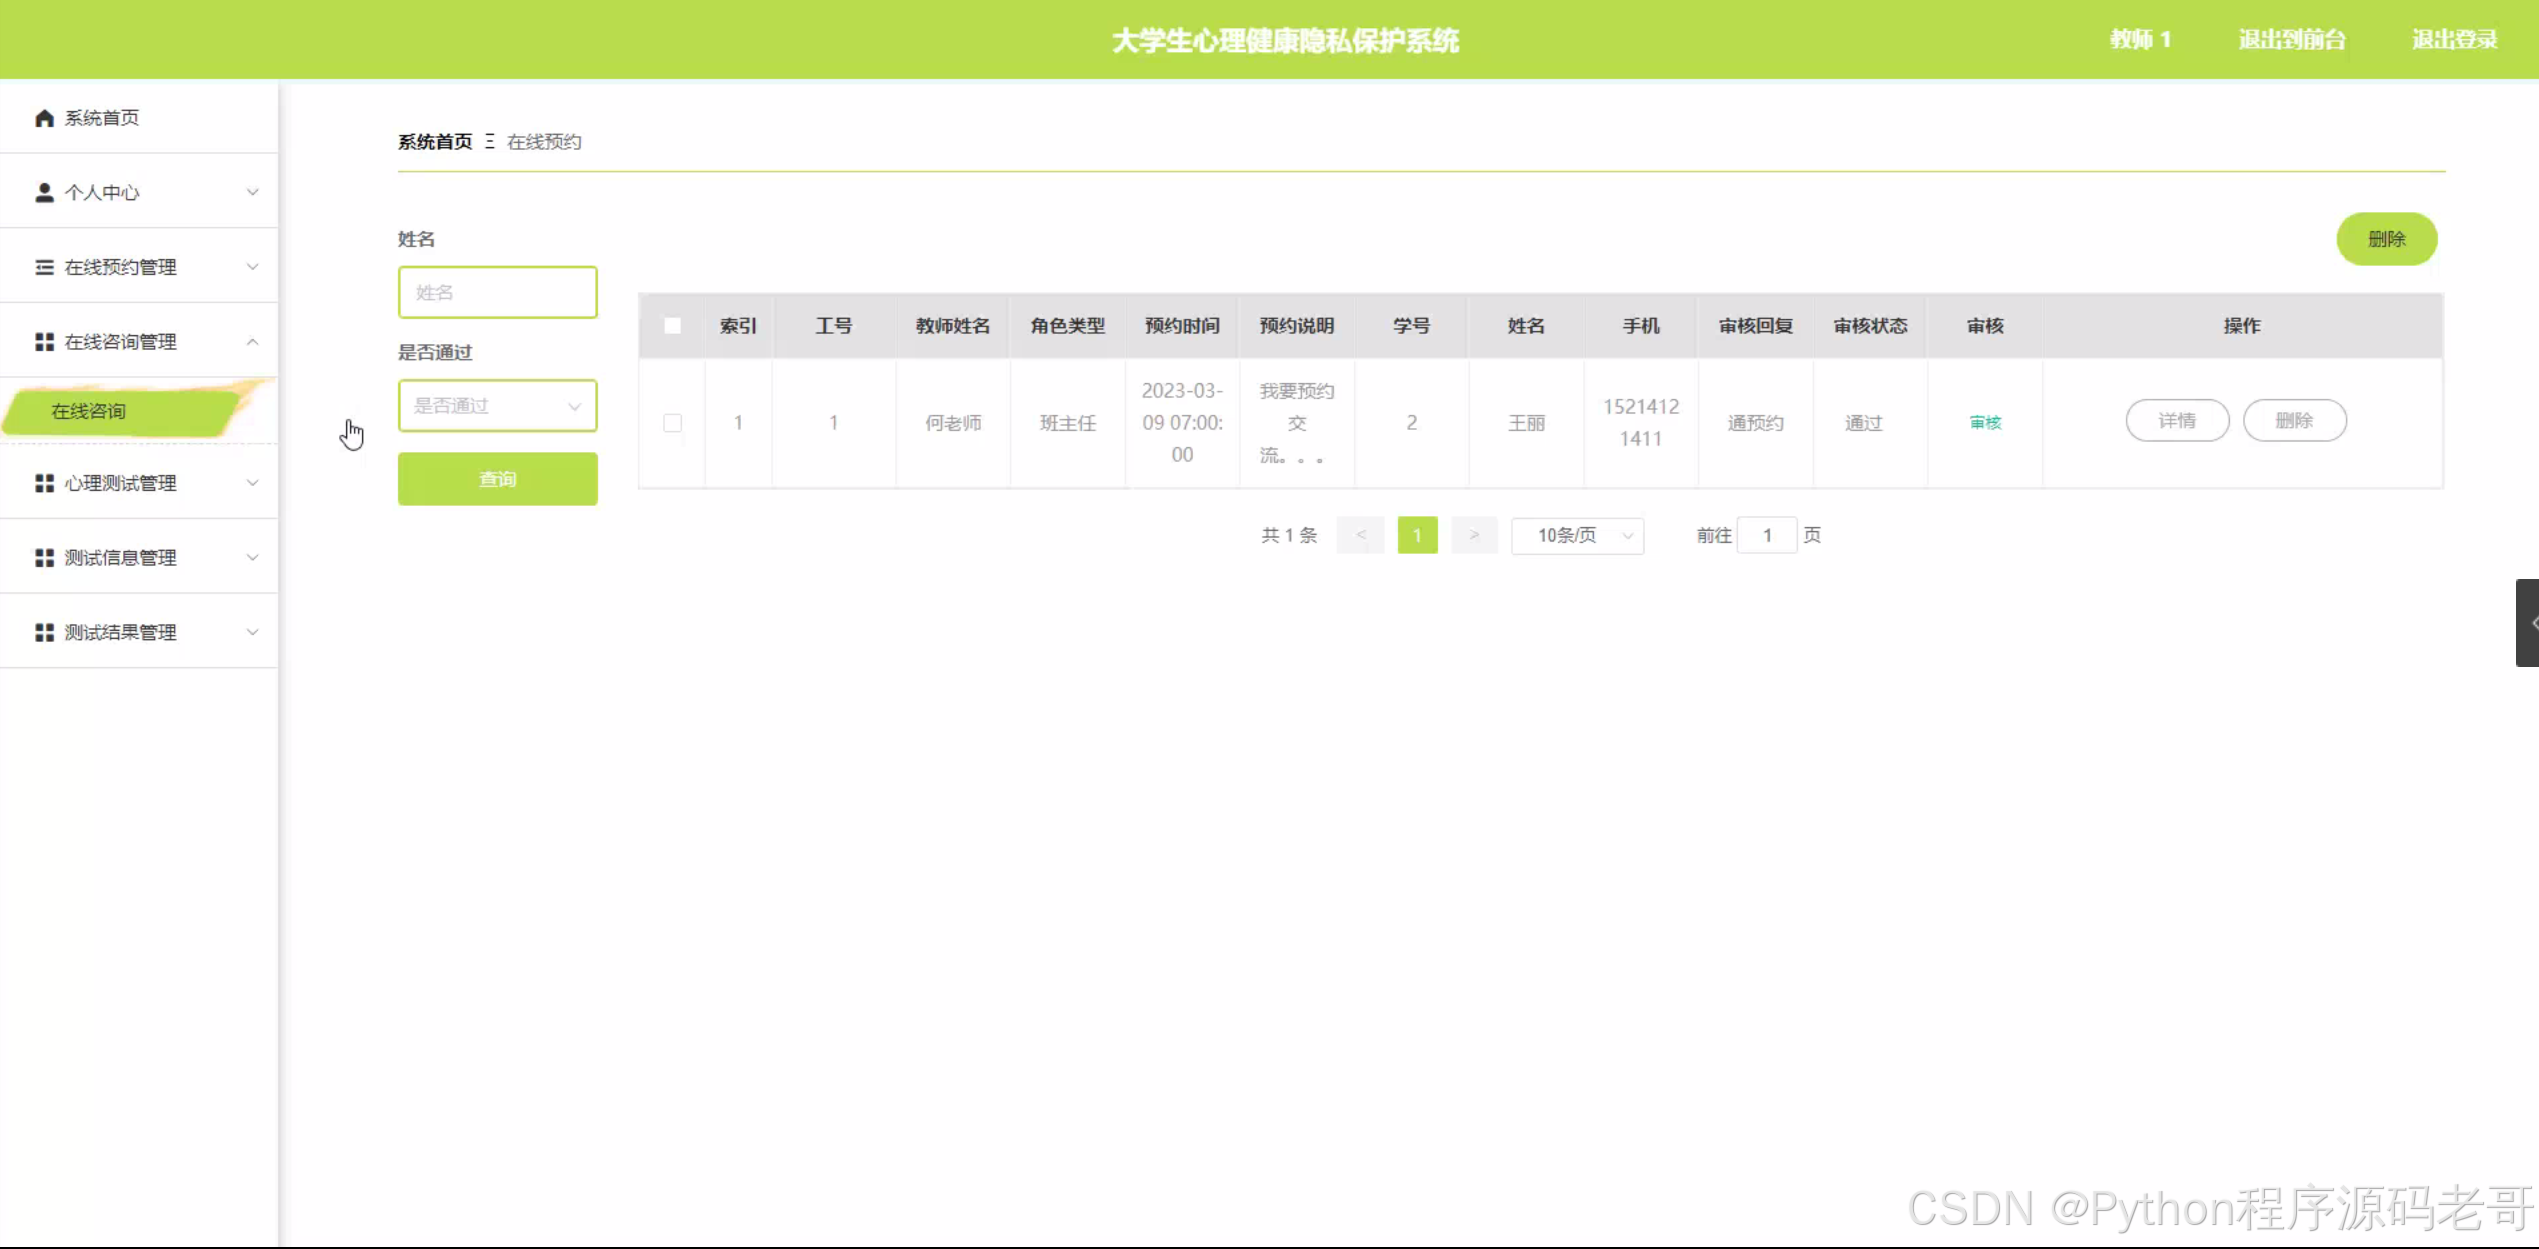Click the next page arrow in pagination
The width and height of the screenshot is (2539, 1249).
pyautogui.click(x=1473, y=536)
